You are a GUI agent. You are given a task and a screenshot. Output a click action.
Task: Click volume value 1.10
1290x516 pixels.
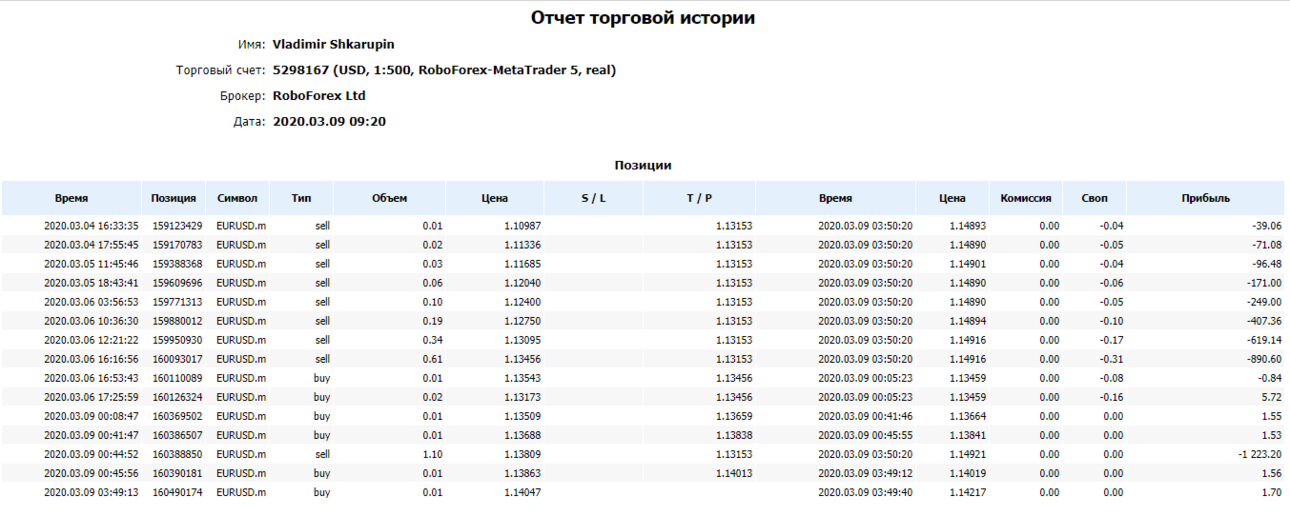[x=431, y=454]
